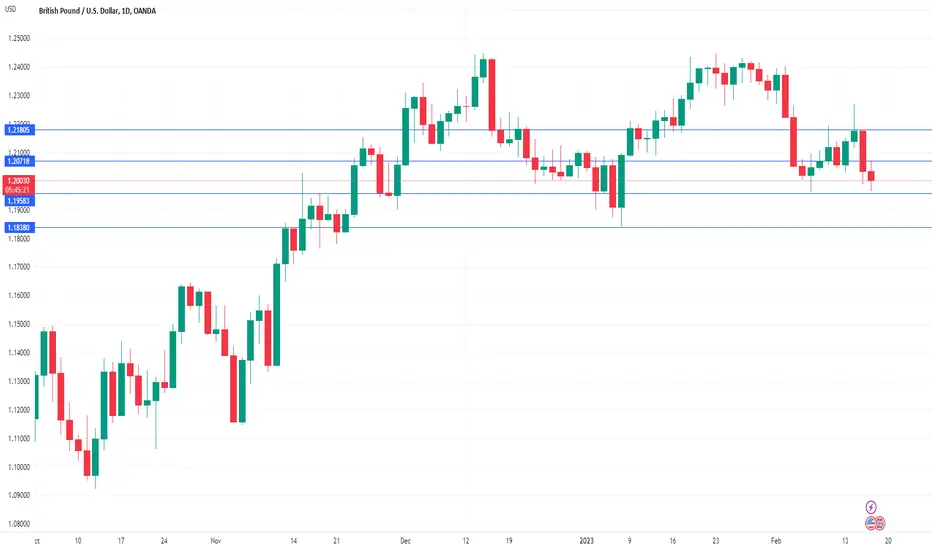Click the 1.19583 blue price level label
This screenshot has height=550, width=932.
[x=20, y=201]
